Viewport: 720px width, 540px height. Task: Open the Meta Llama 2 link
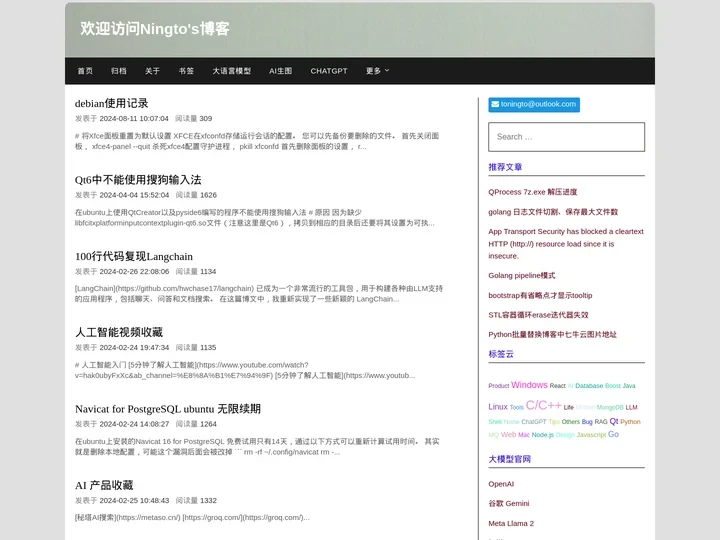(511, 523)
